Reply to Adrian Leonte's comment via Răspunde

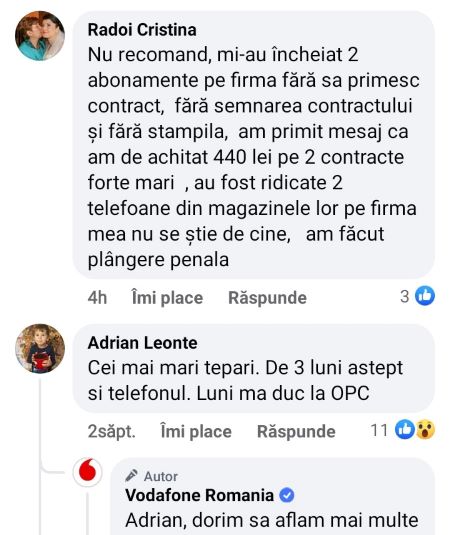click(x=296, y=431)
